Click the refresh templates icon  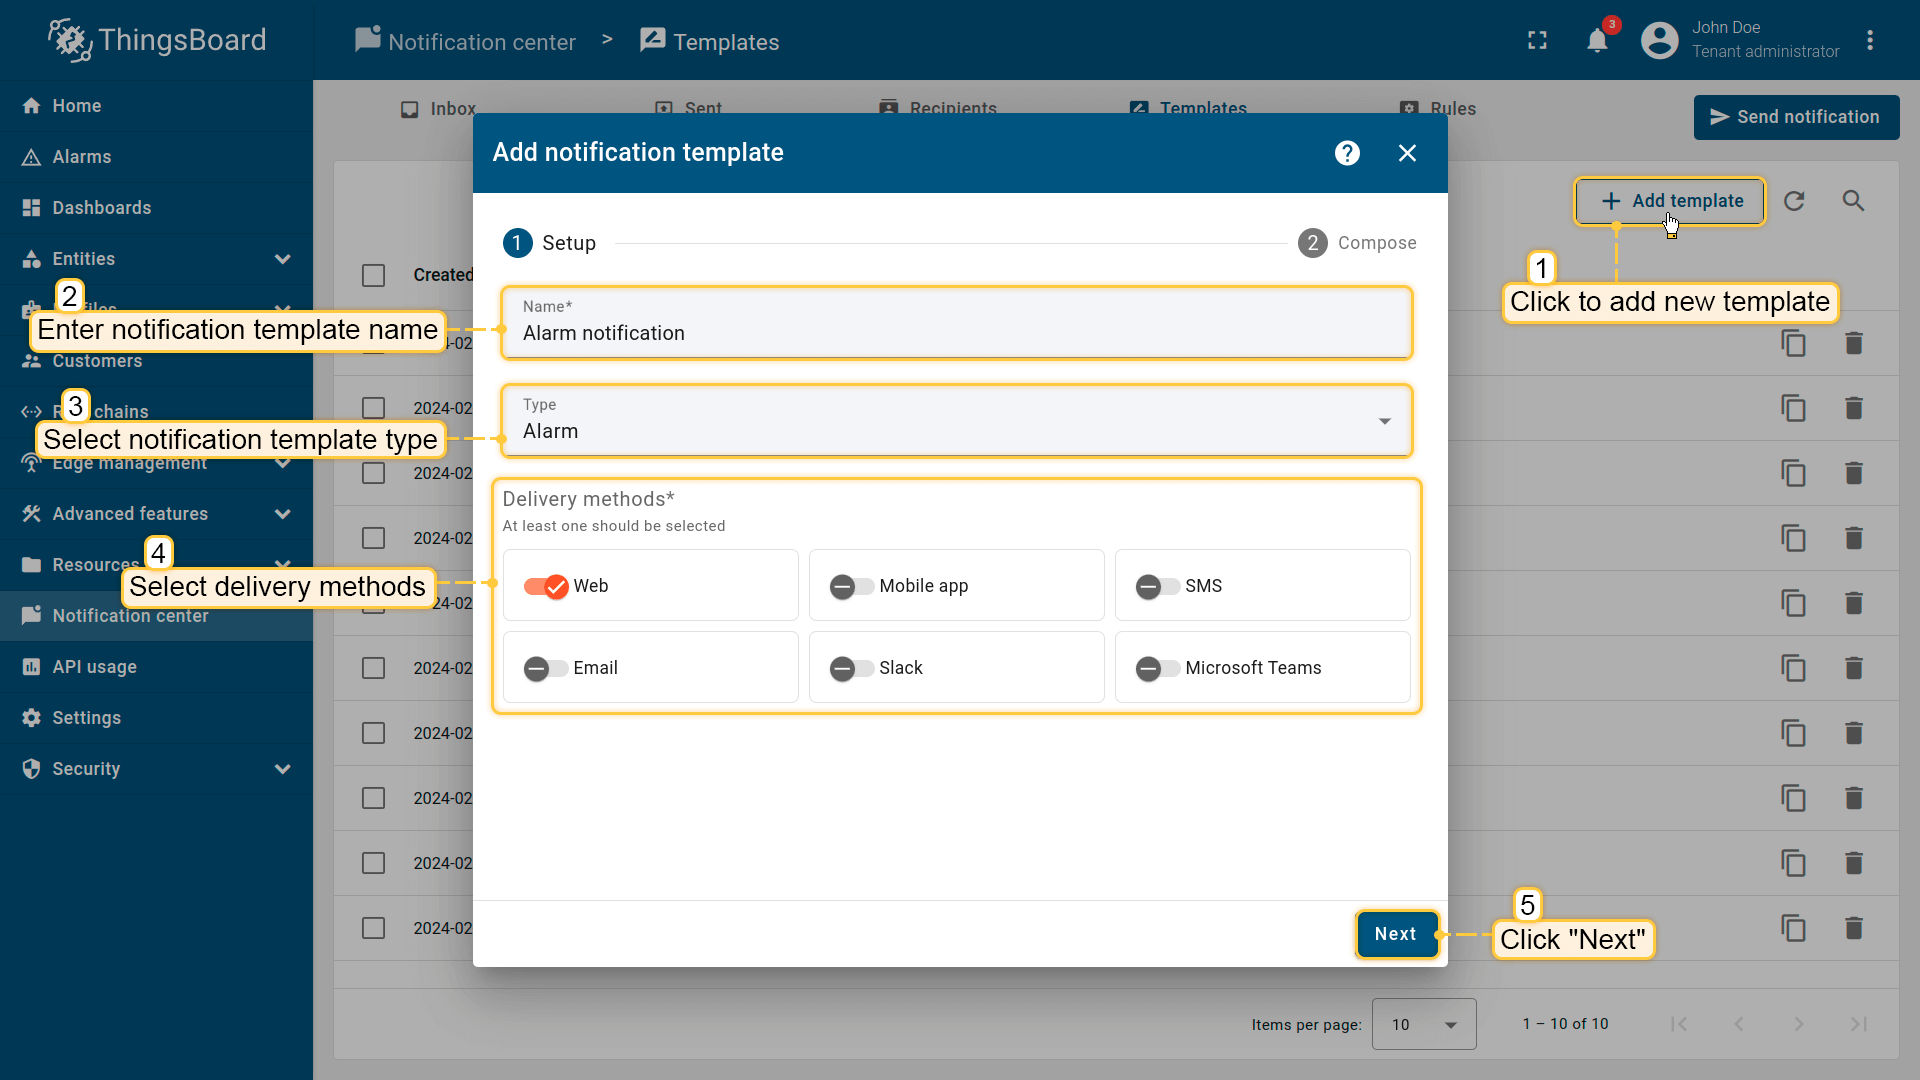click(x=1794, y=201)
